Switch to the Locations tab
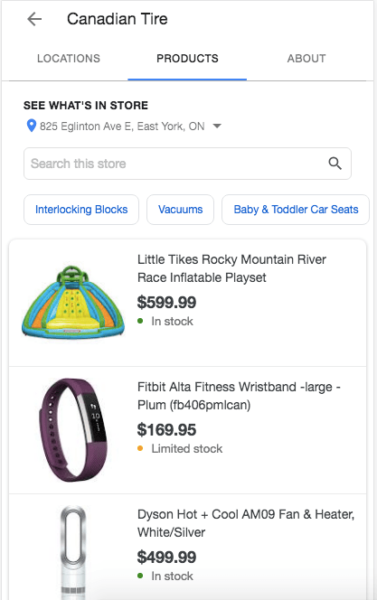Screen dimensions: 377x600 [x=69, y=58]
